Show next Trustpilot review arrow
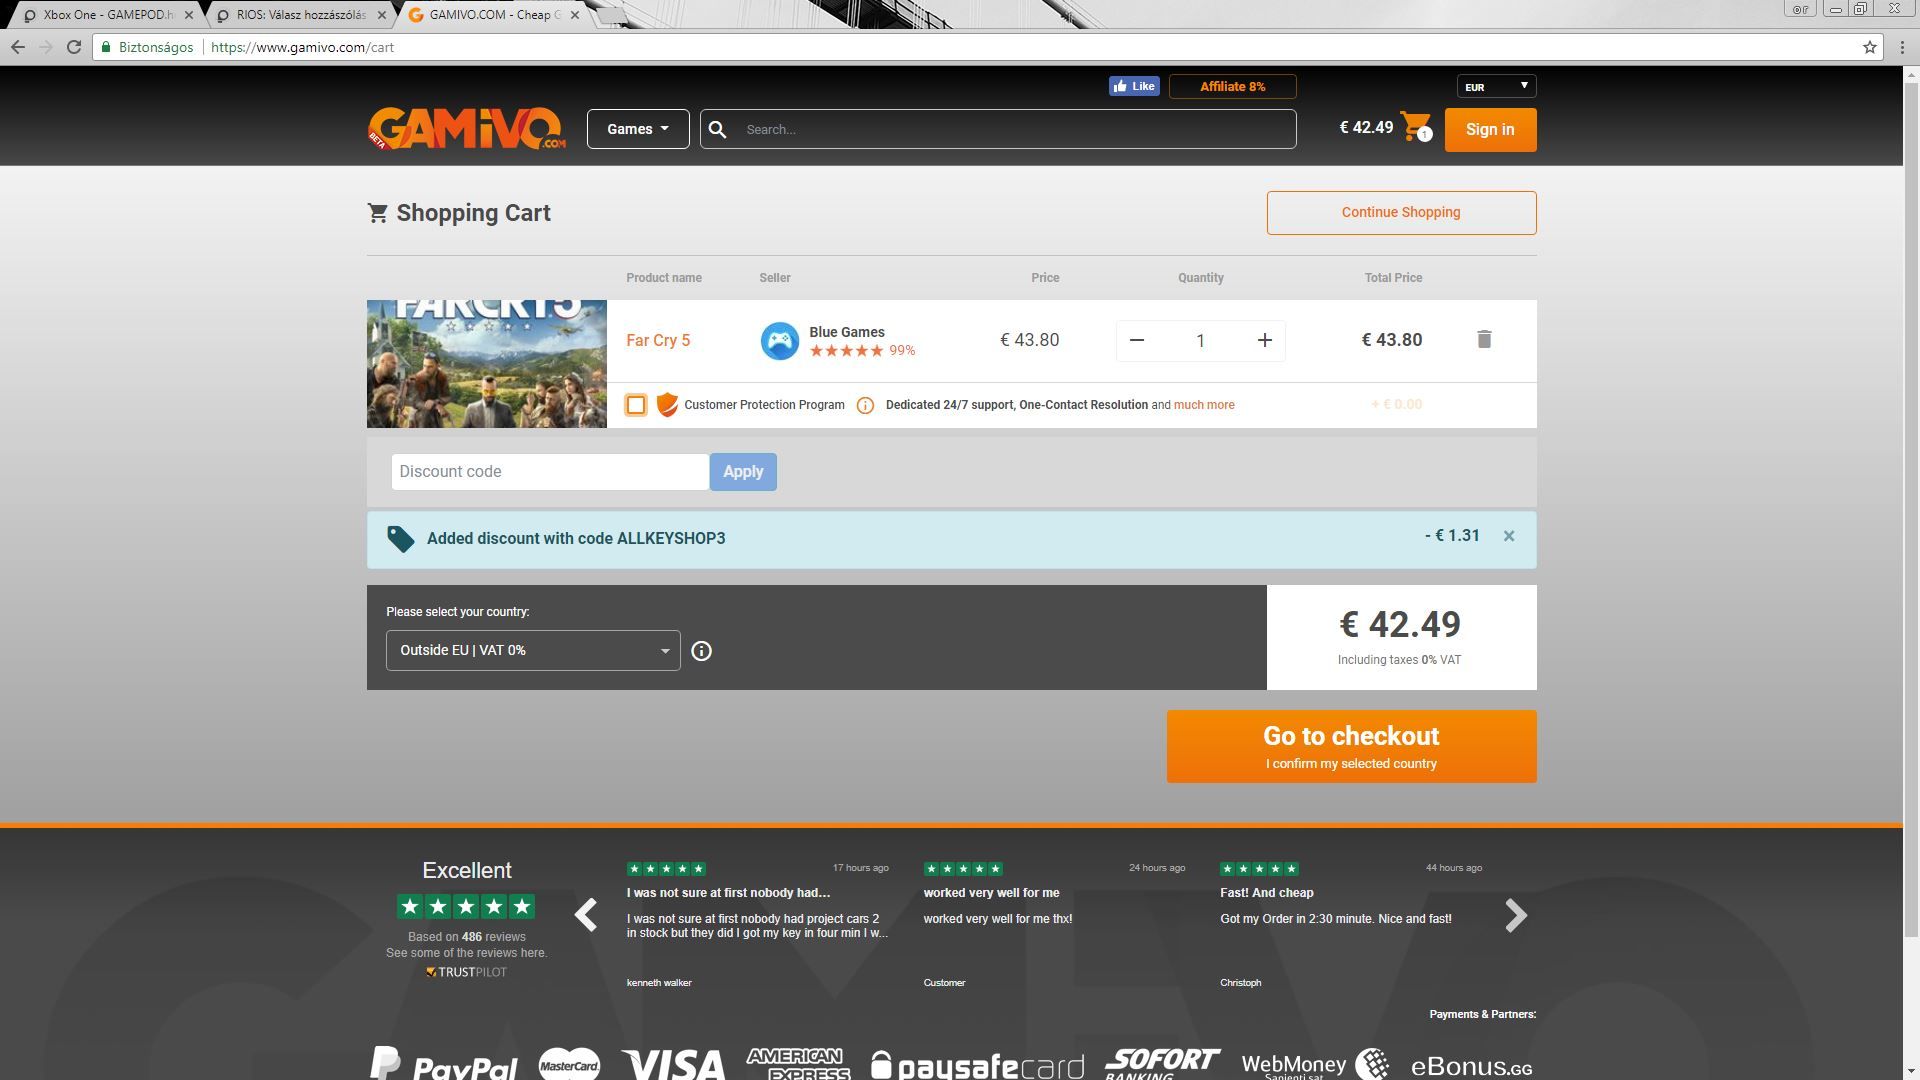 1516,915
